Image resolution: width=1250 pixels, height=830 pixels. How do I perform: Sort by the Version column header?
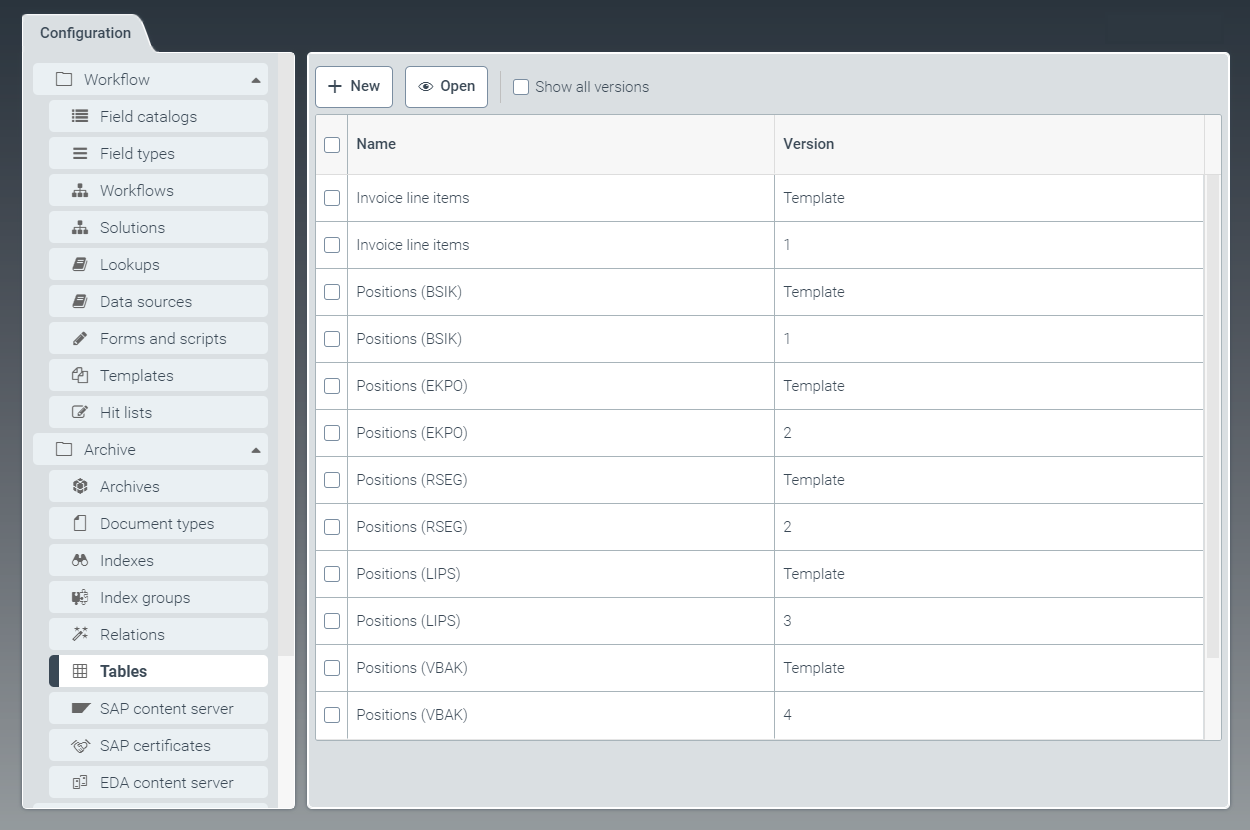(x=808, y=144)
